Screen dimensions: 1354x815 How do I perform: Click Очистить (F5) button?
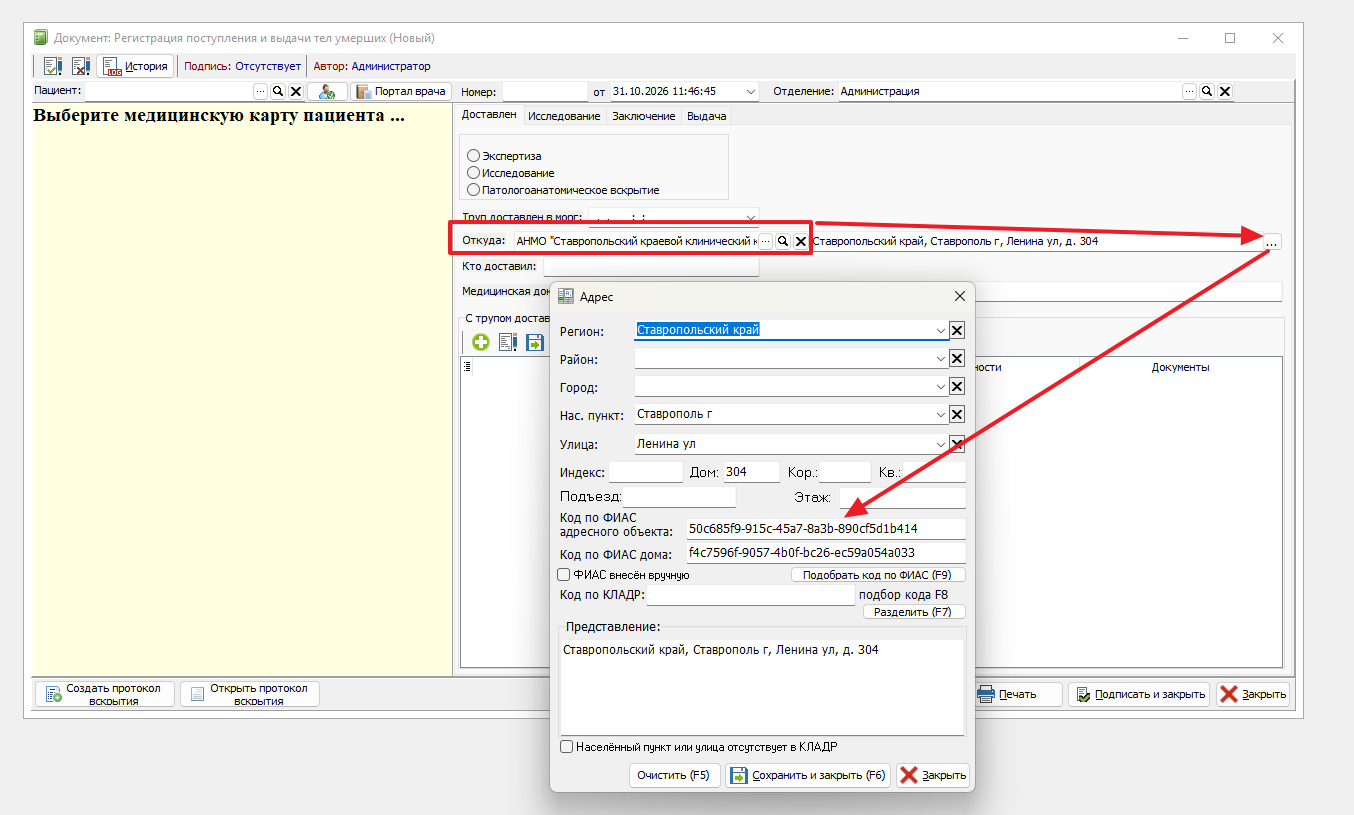coord(674,775)
